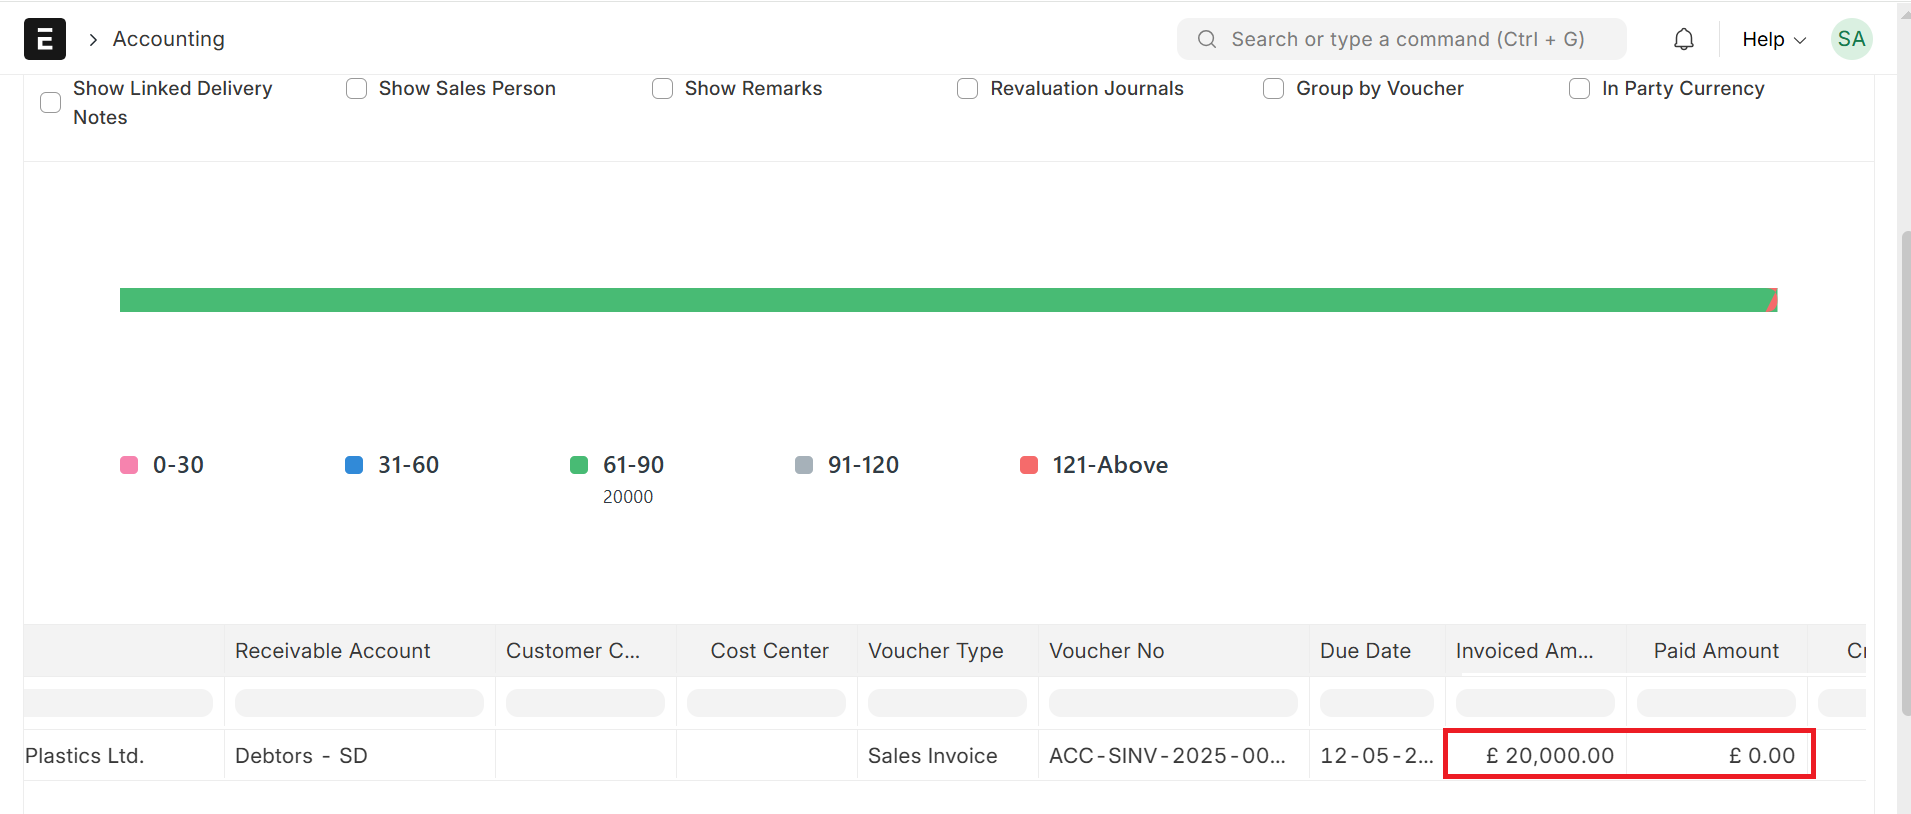Click the Receivable Account column filter field
1911x814 pixels.
click(359, 703)
